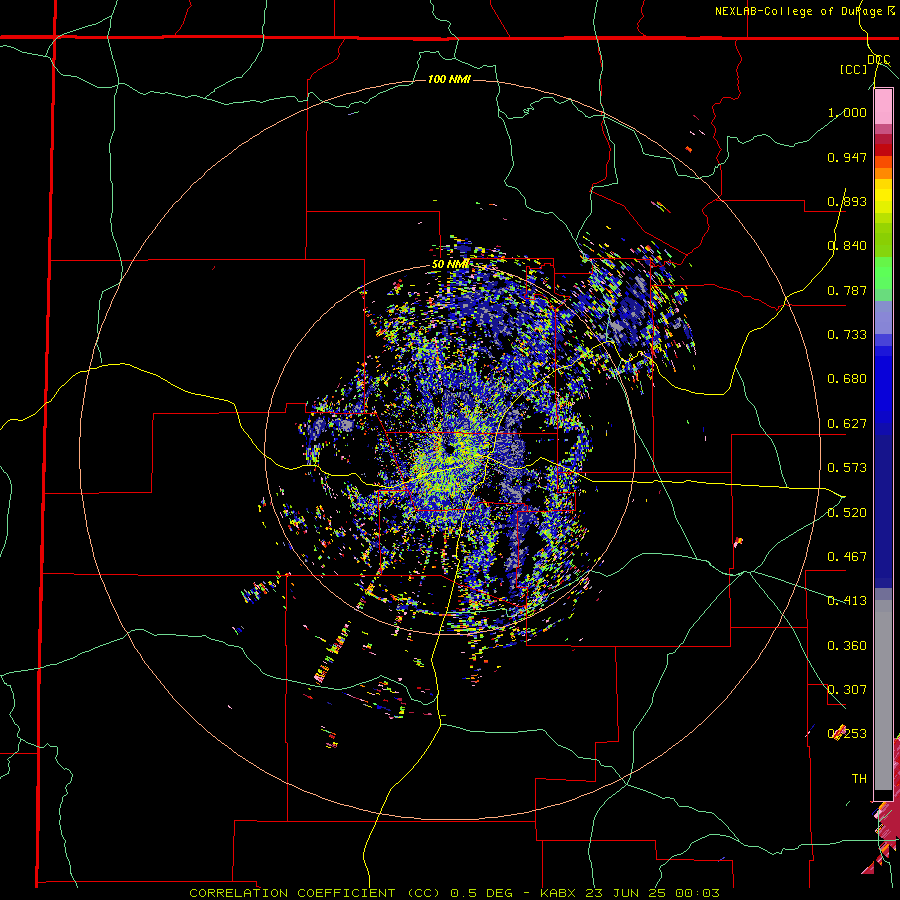The width and height of the screenshot is (900, 900).
Task: Click the 0.947 legend value
Action: 847,157
